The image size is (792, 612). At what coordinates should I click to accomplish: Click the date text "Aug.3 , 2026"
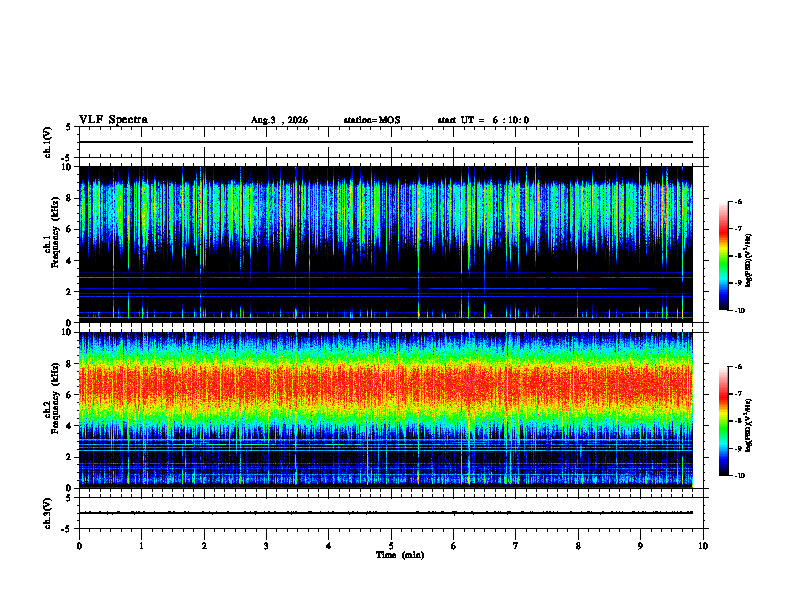(x=279, y=120)
